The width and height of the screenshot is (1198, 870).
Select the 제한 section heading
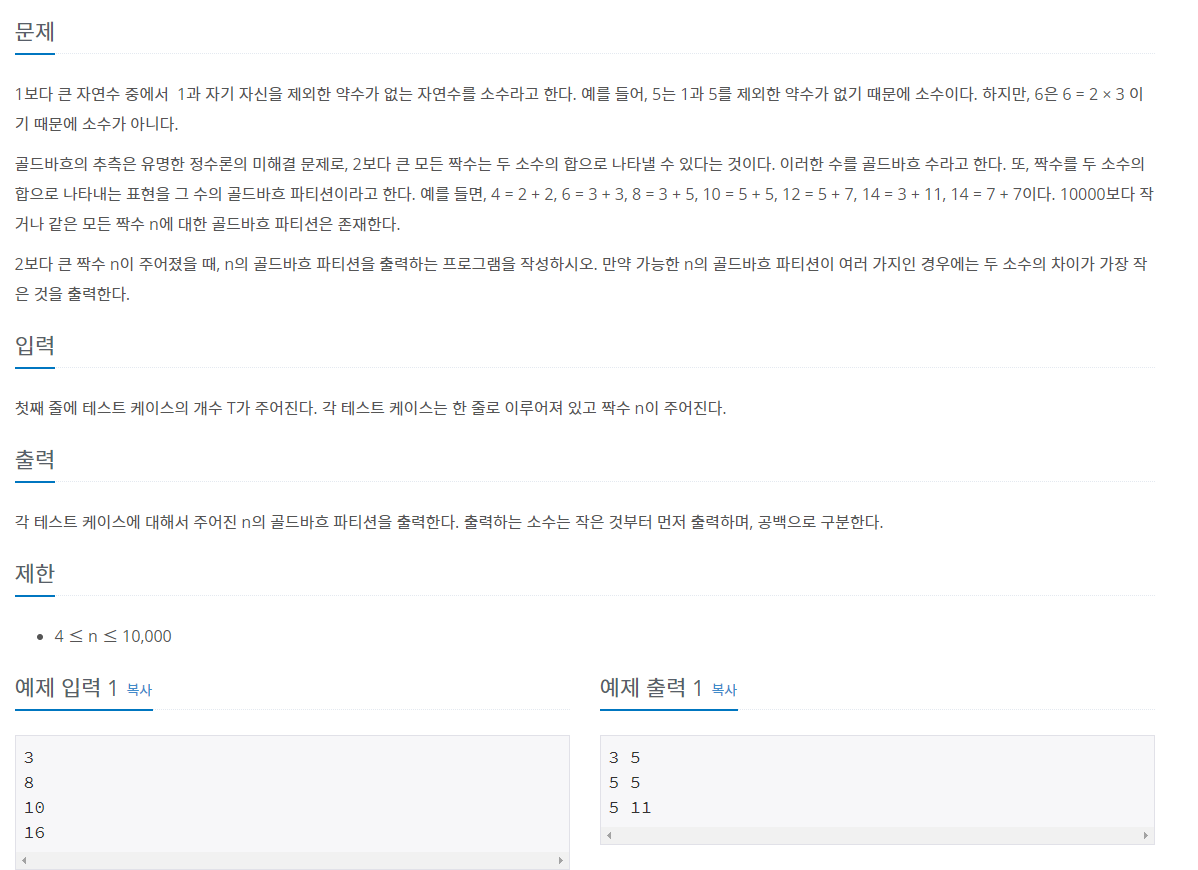tap(34, 573)
